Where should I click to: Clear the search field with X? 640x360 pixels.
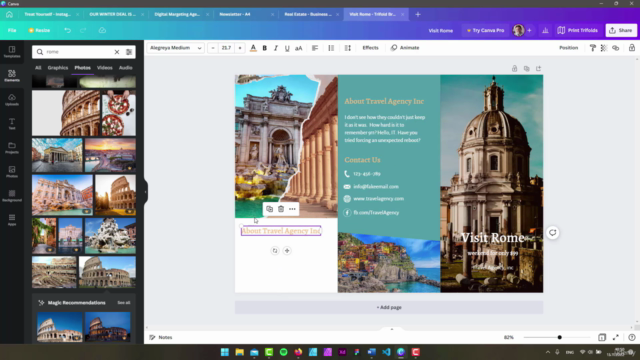pos(117,52)
